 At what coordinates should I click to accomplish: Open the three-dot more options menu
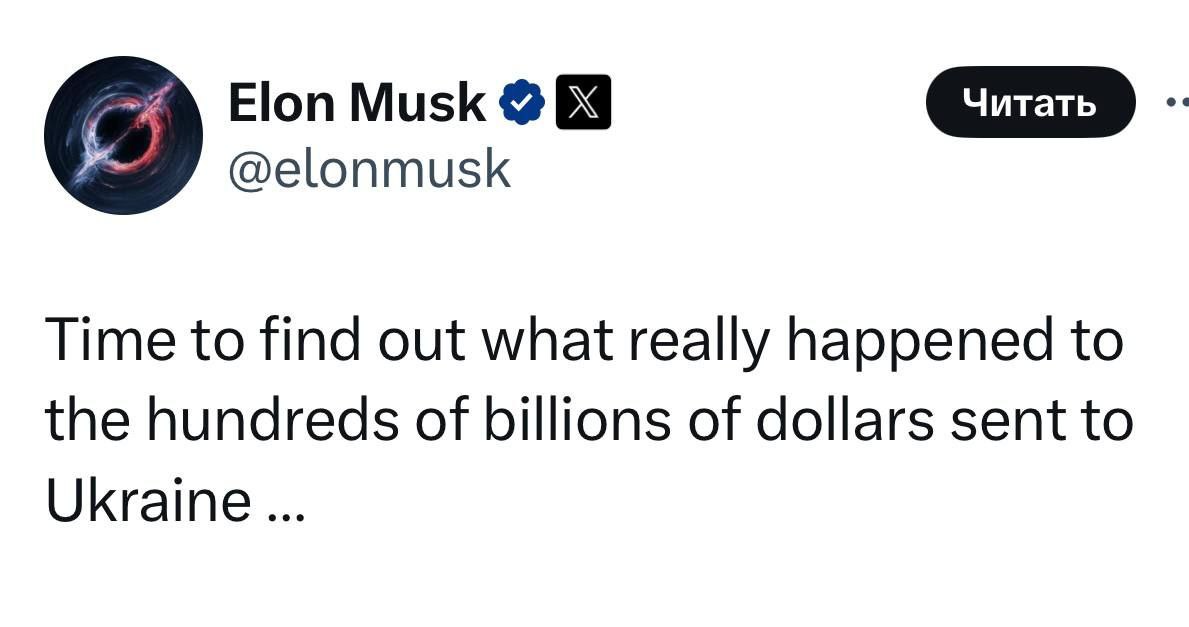point(1176,101)
